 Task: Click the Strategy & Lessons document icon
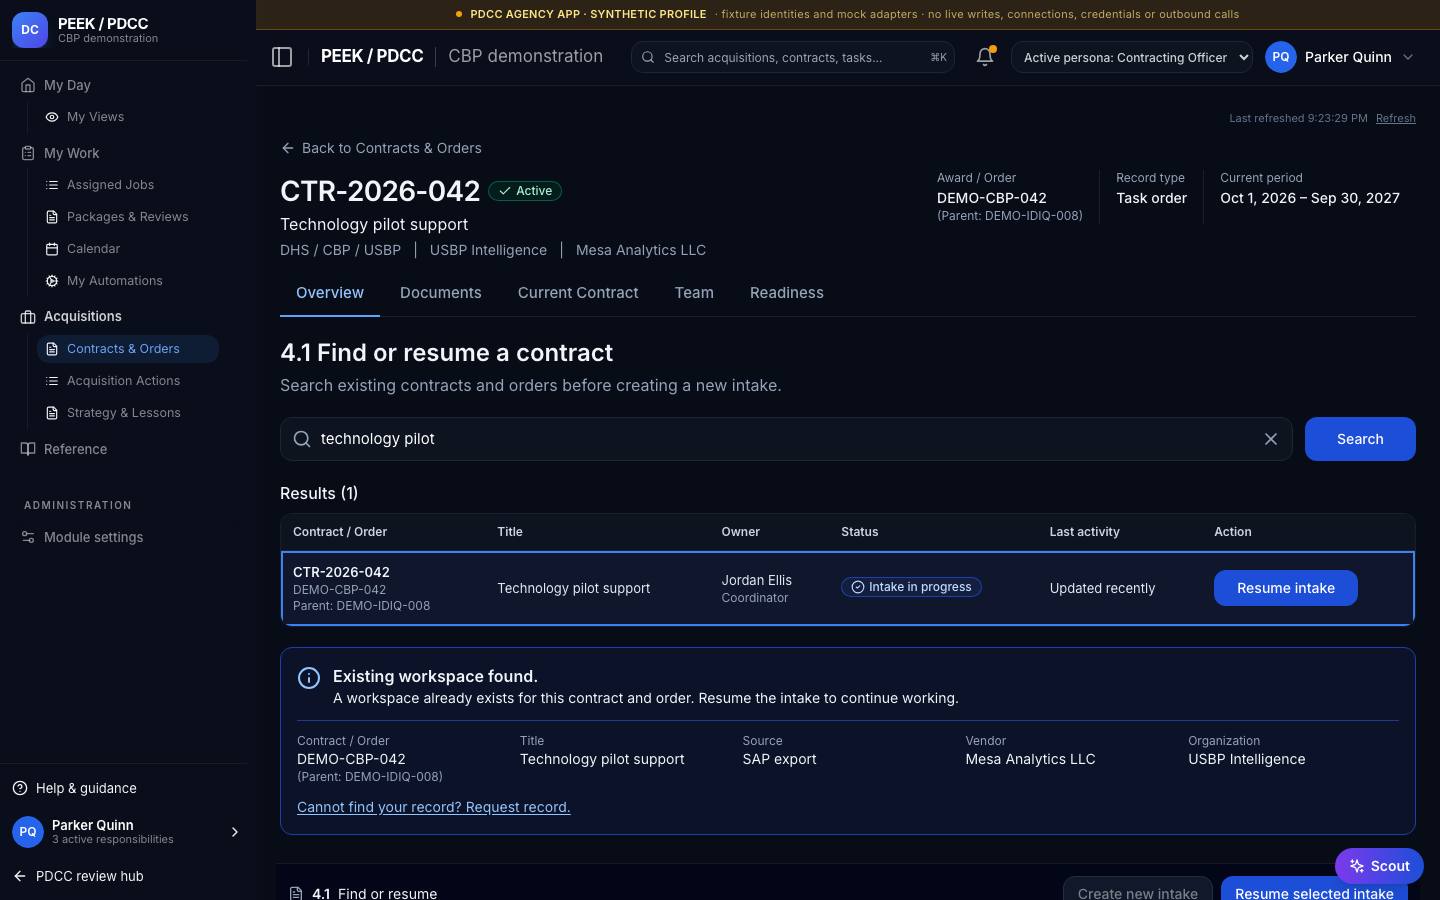pyautogui.click(x=52, y=413)
